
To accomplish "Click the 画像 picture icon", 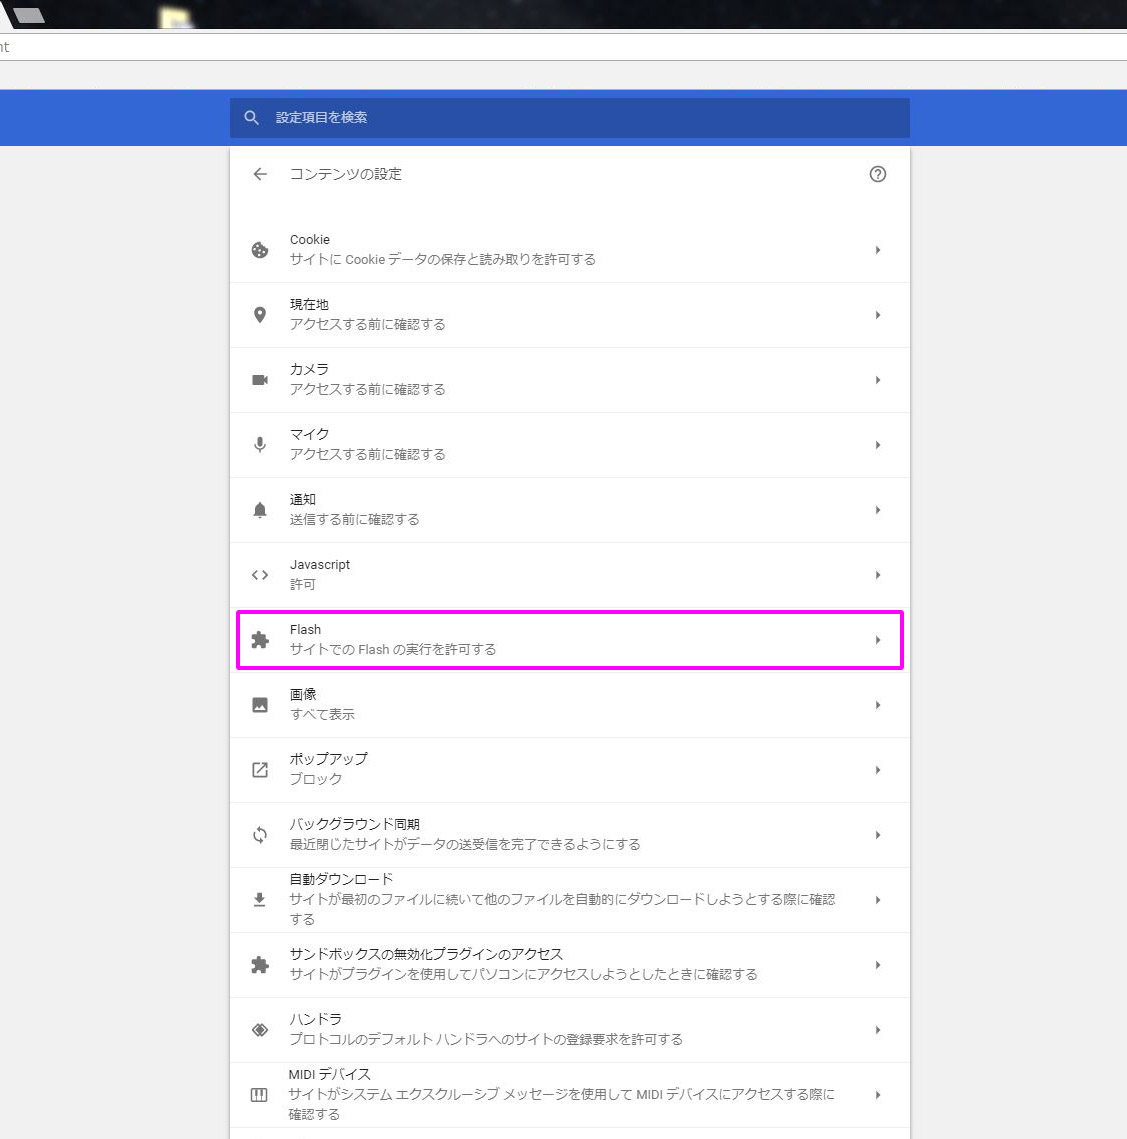I will click(x=260, y=705).
